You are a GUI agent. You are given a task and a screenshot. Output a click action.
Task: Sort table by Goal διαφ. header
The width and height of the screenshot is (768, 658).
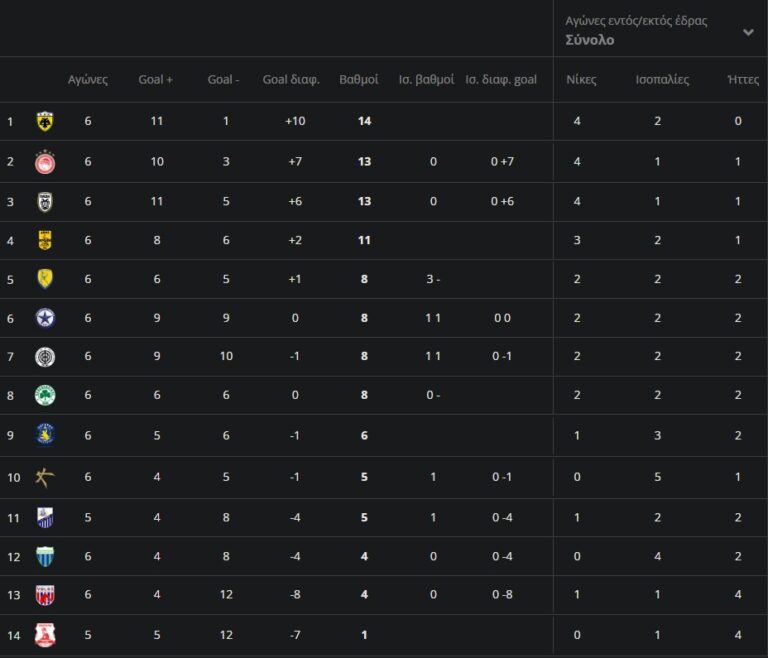pos(291,80)
